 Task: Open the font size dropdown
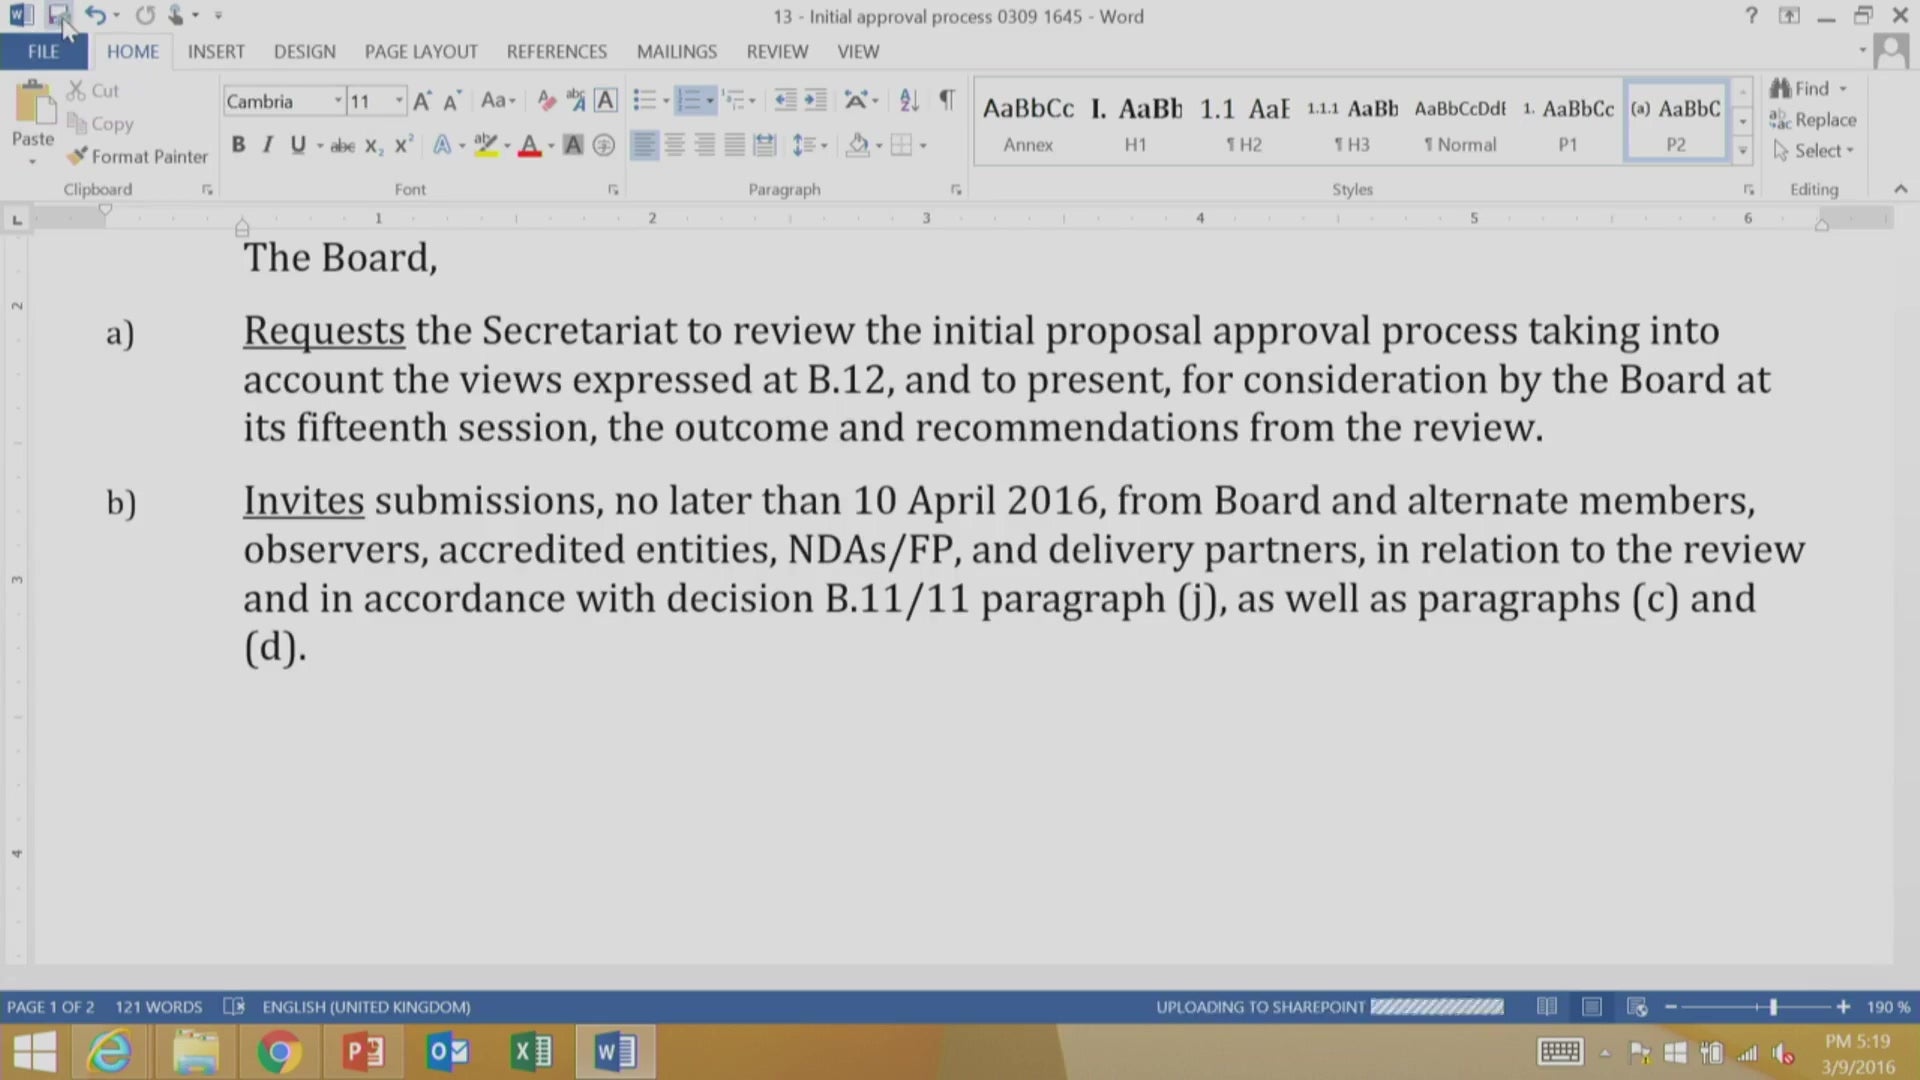398,101
